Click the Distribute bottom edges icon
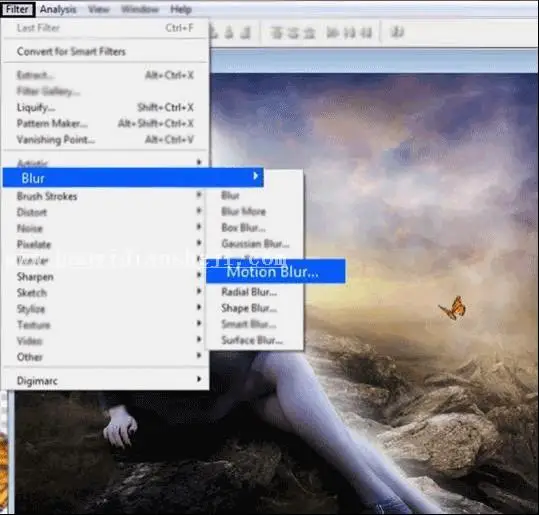The width and height of the screenshot is (539, 515). click(x=309, y=33)
